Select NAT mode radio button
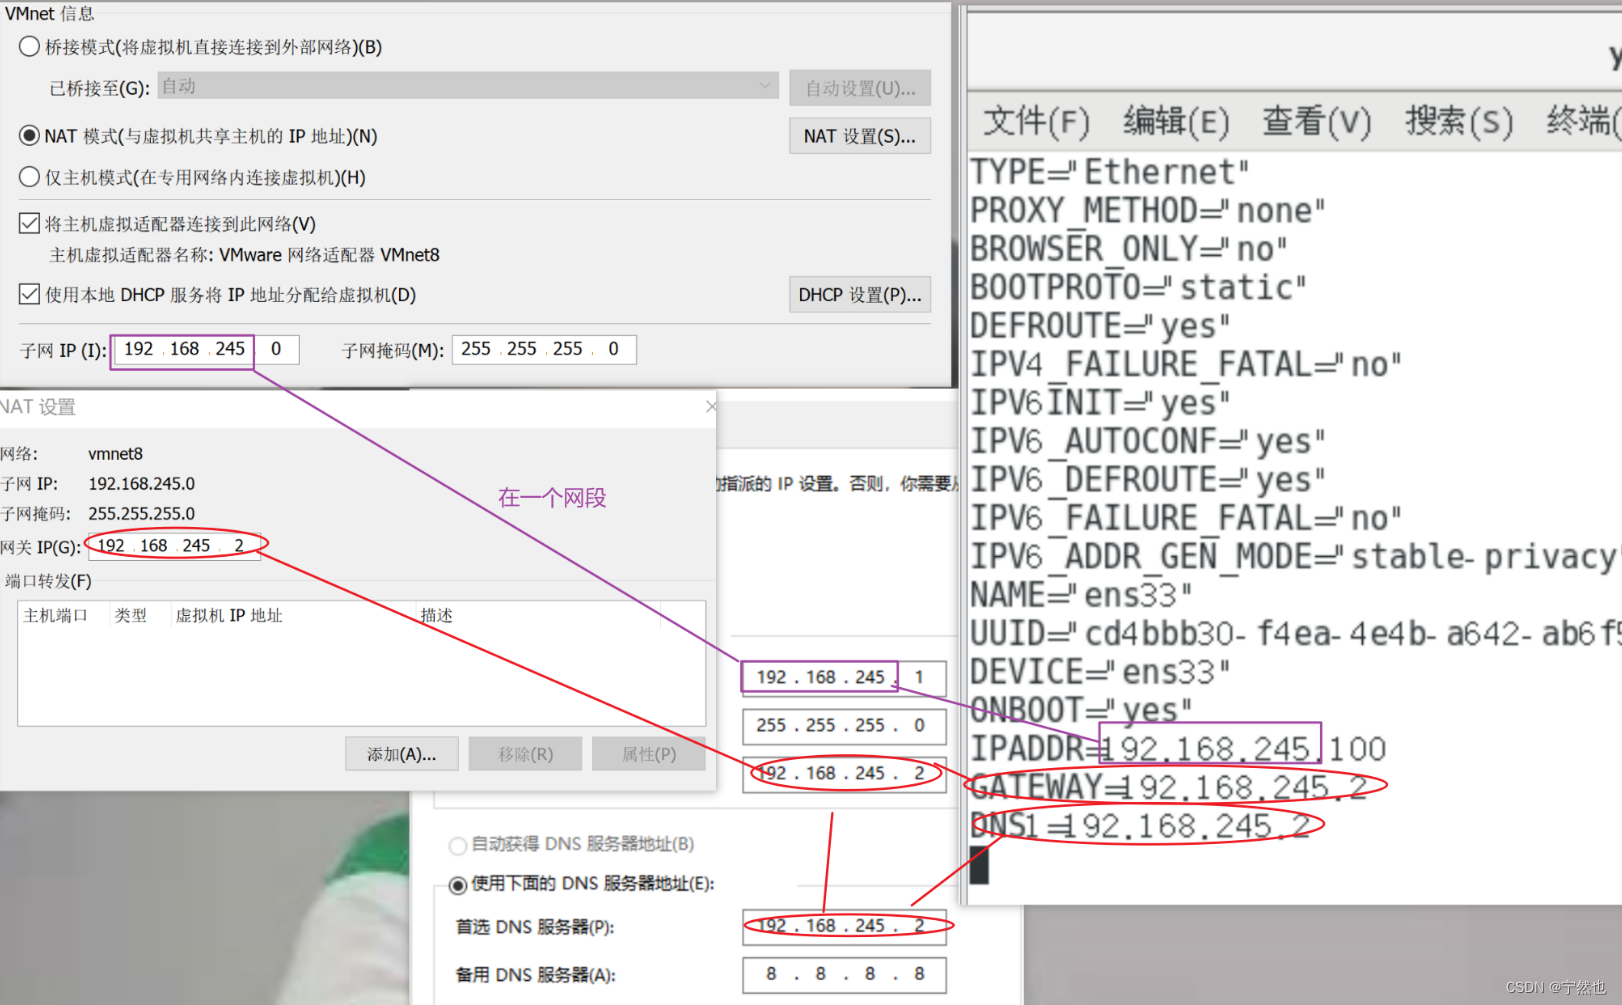The image size is (1622, 1005). (30, 136)
